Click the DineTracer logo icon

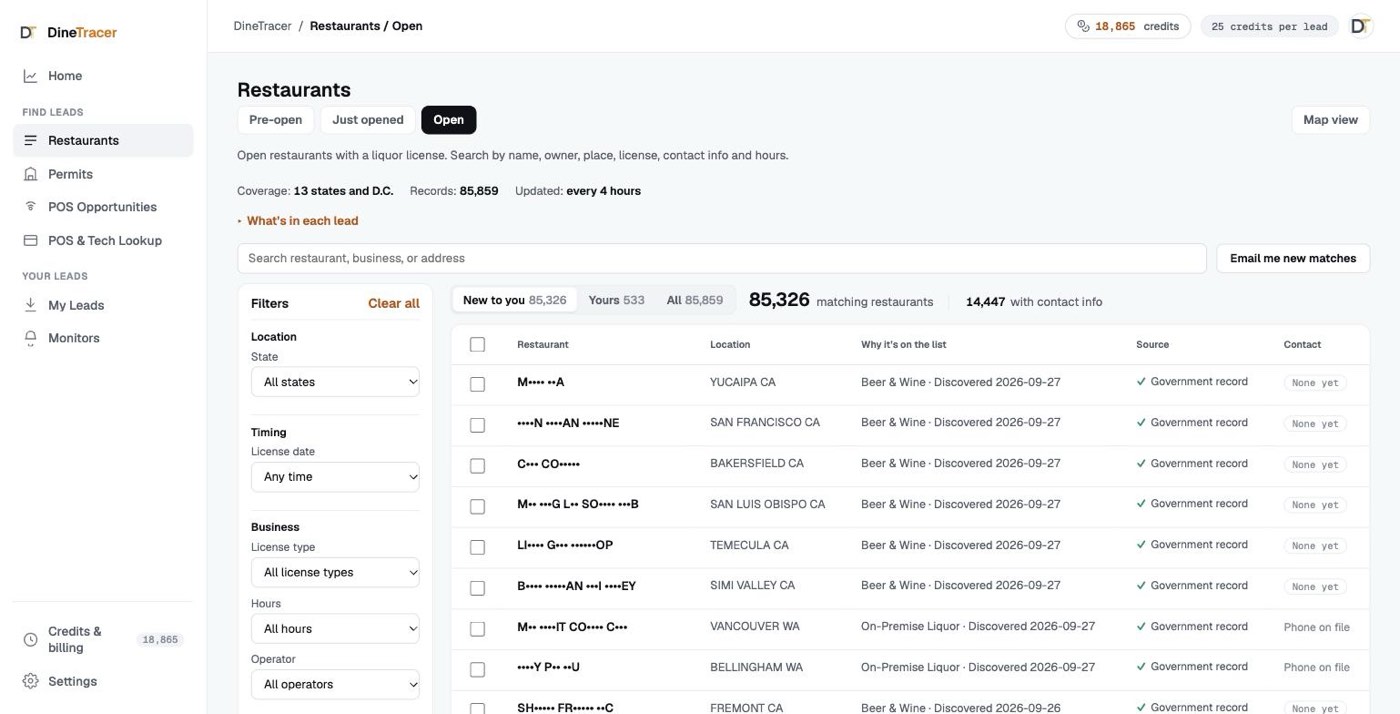(29, 32)
